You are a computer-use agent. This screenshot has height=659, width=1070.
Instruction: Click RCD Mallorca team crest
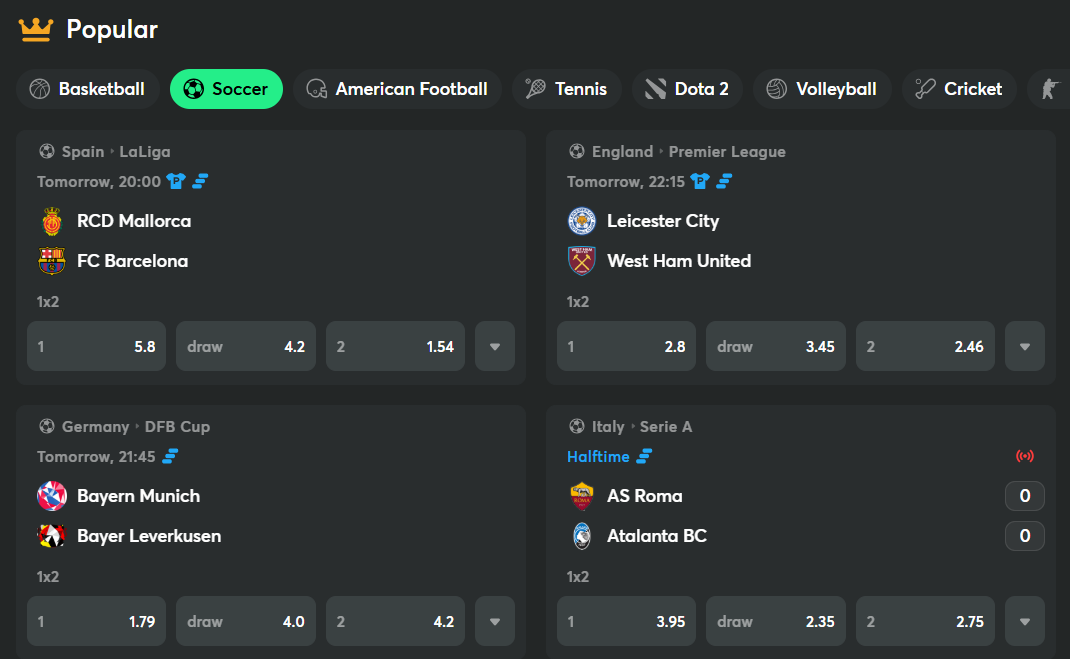click(51, 221)
